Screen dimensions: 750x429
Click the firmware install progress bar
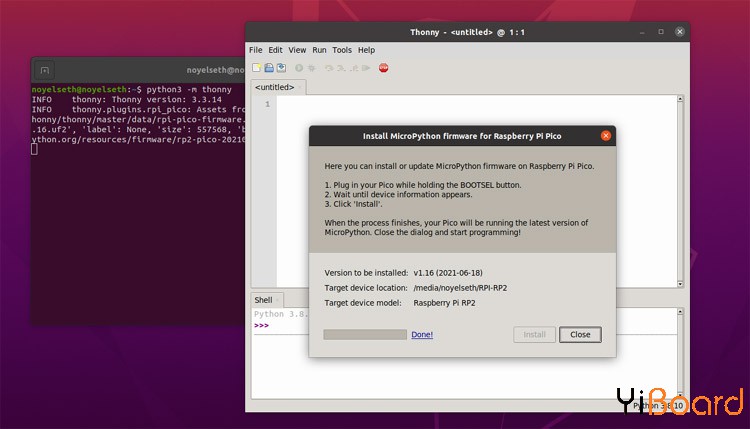coord(364,335)
